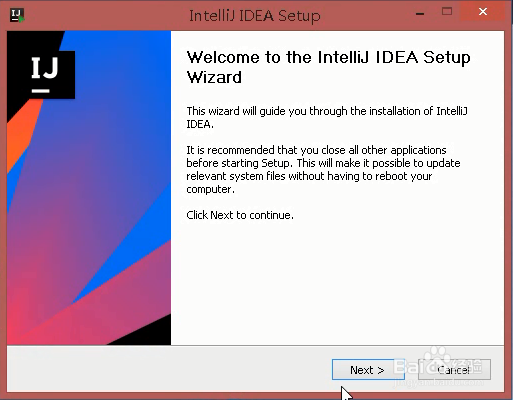Click the 'Welcome to the IntelliJ IDEA Setup Wizard' heading
The width and height of the screenshot is (513, 400).
coord(328,67)
